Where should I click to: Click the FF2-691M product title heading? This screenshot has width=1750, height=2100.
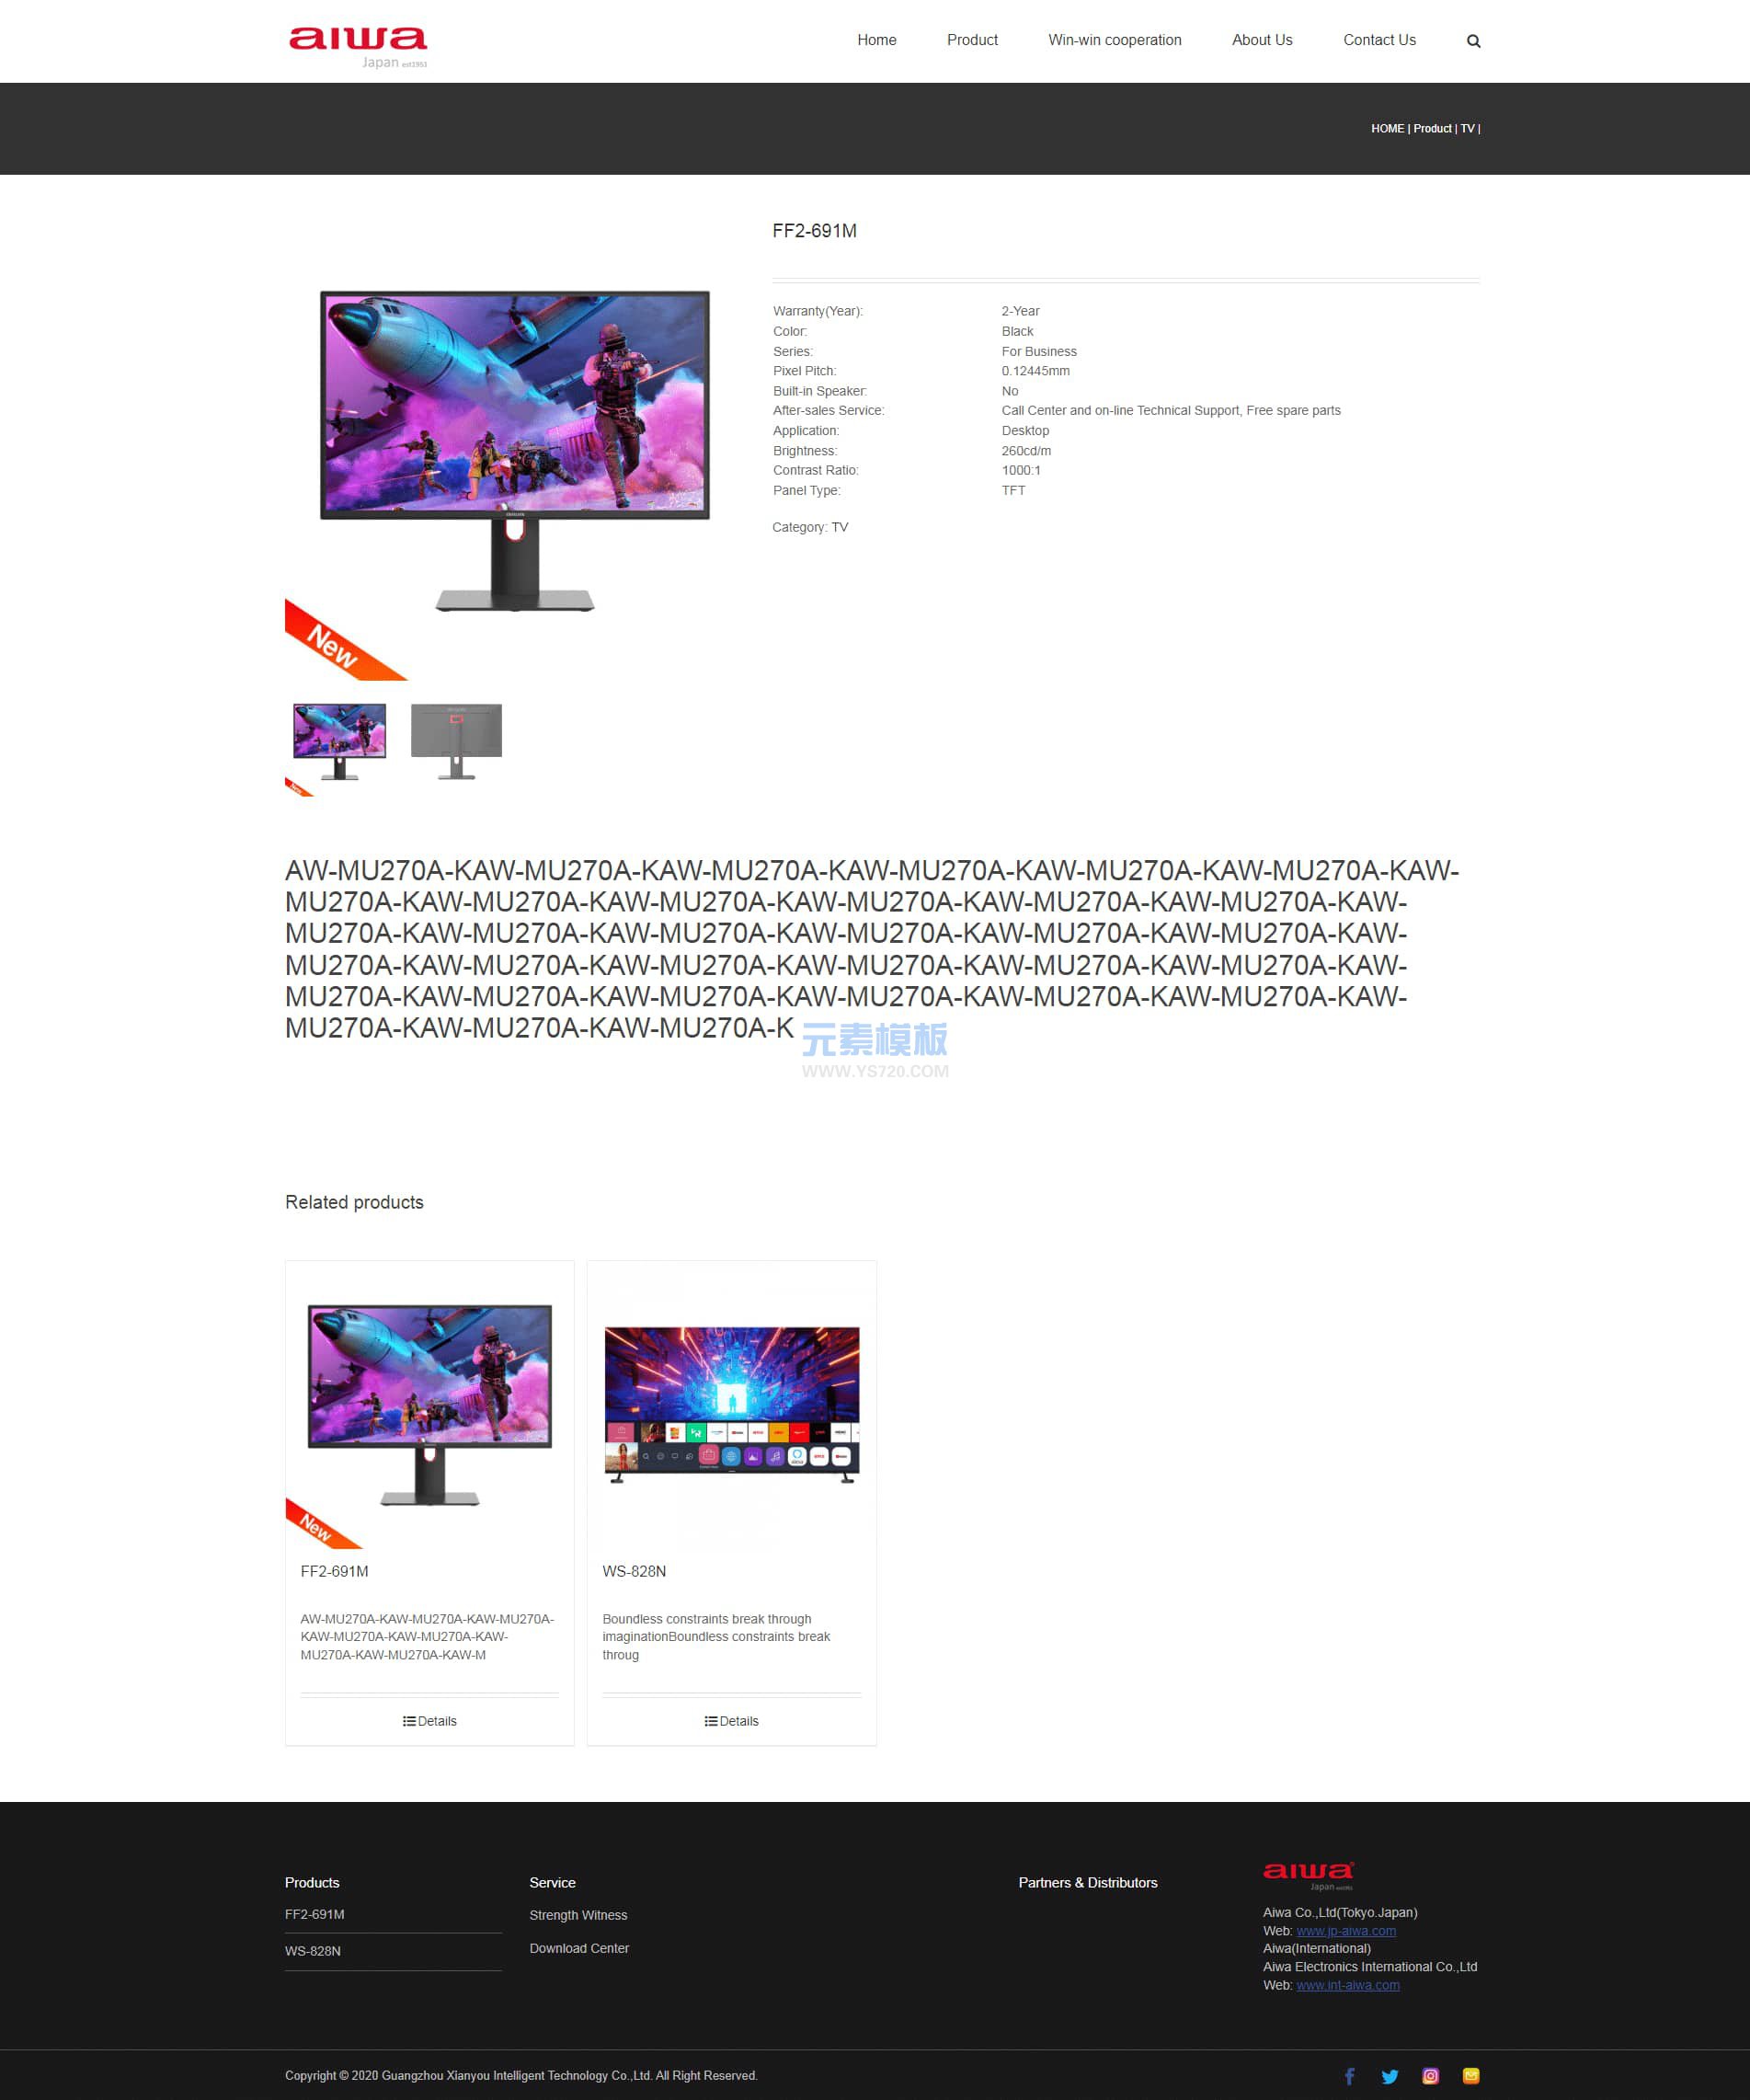pyautogui.click(x=814, y=231)
